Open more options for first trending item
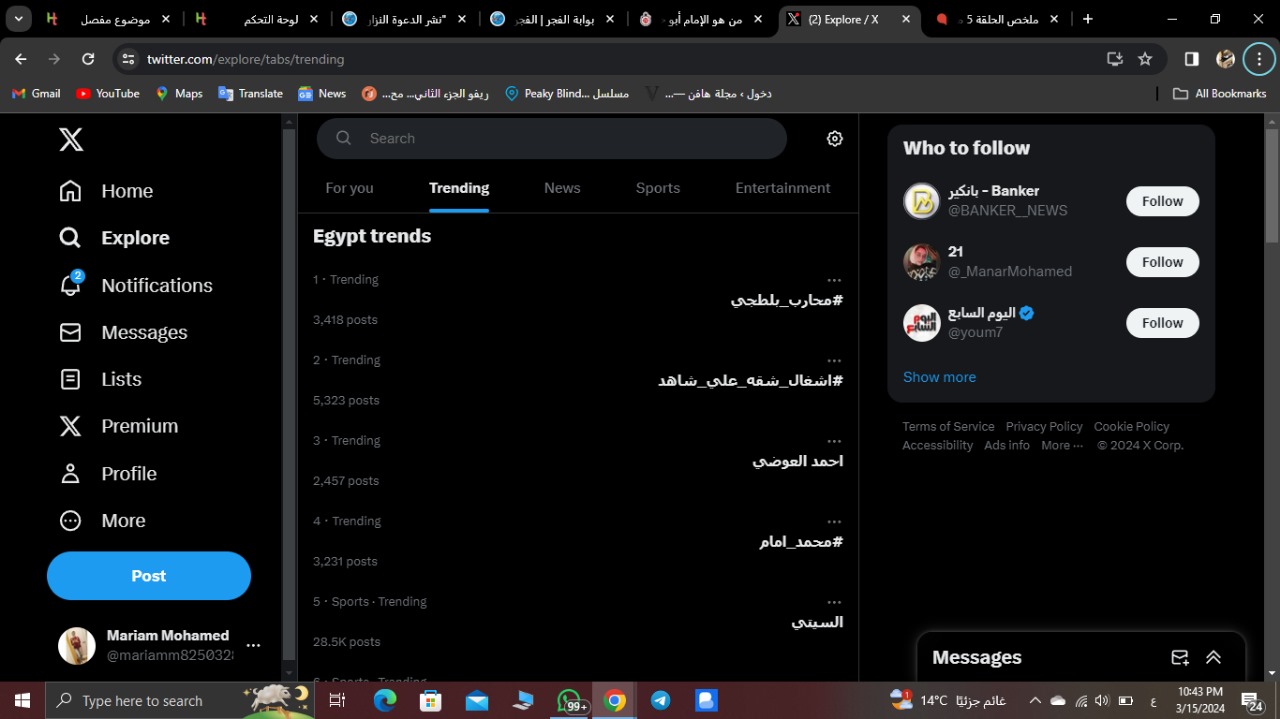The image size is (1280, 719). point(834,280)
